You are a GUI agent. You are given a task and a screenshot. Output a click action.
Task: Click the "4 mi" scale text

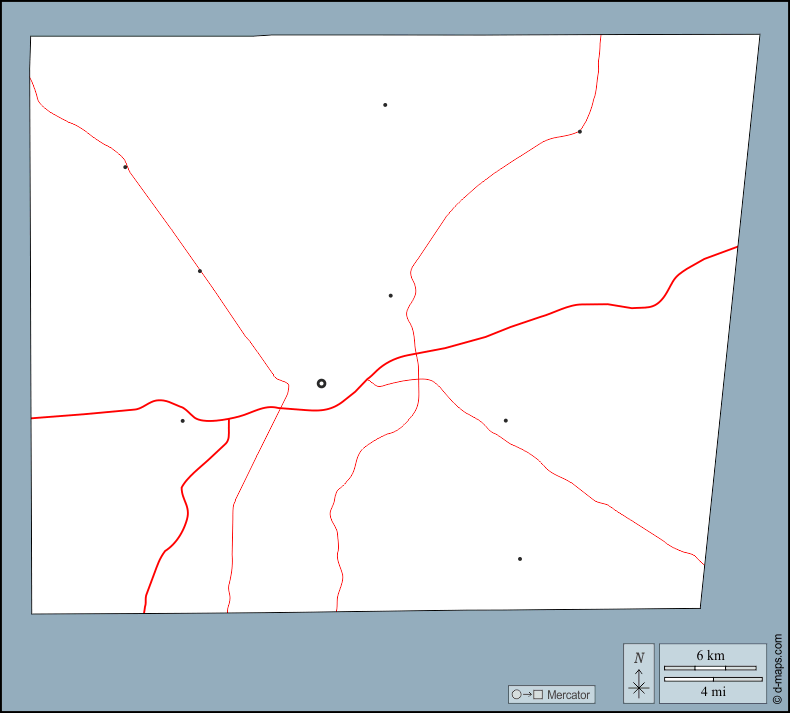pos(712,691)
